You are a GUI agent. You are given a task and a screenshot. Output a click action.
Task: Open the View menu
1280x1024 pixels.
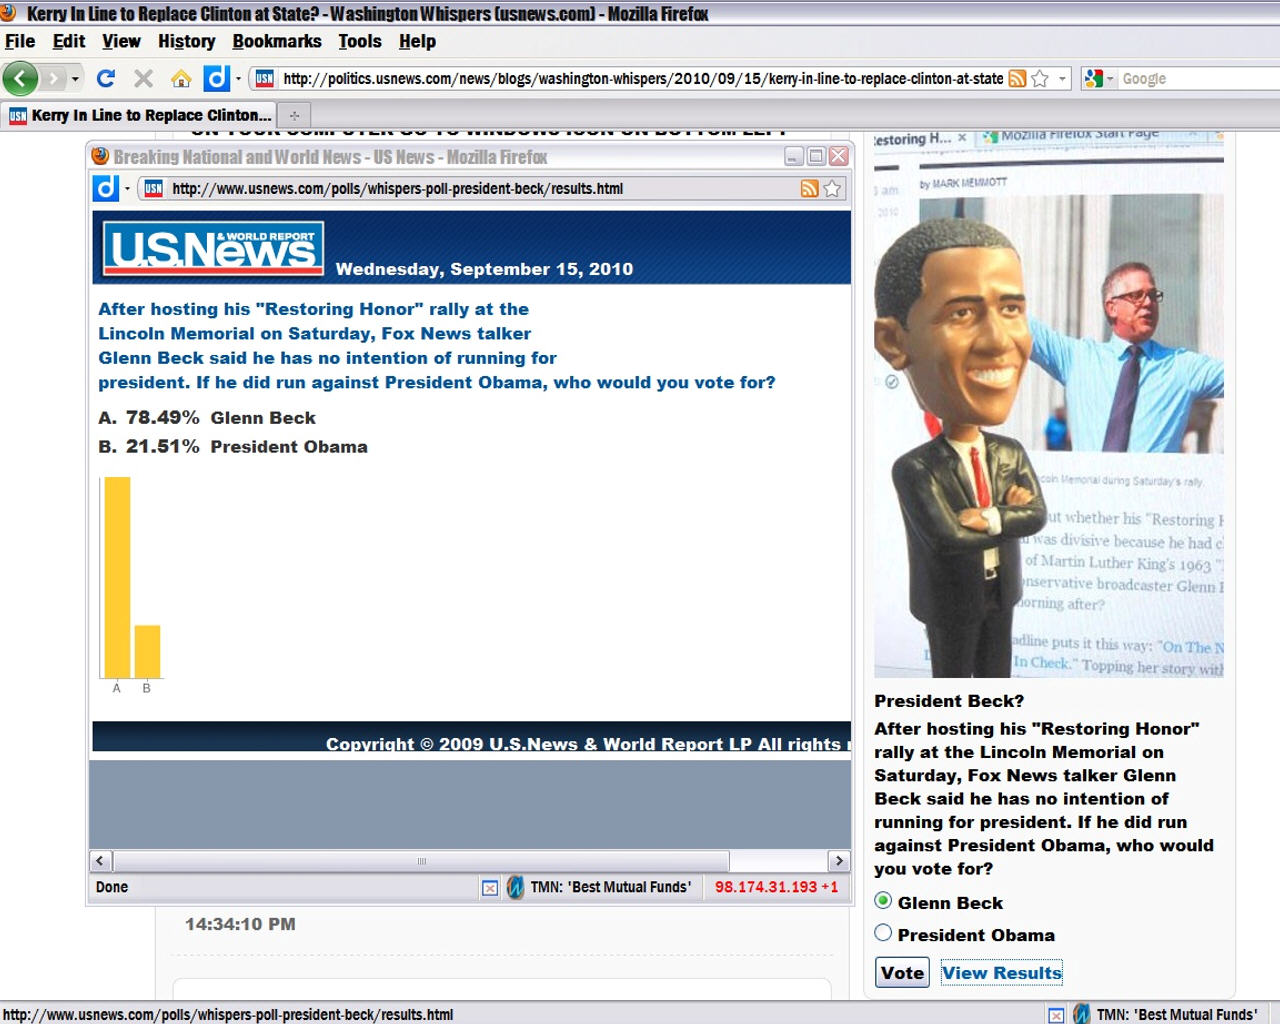coord(121,41)
